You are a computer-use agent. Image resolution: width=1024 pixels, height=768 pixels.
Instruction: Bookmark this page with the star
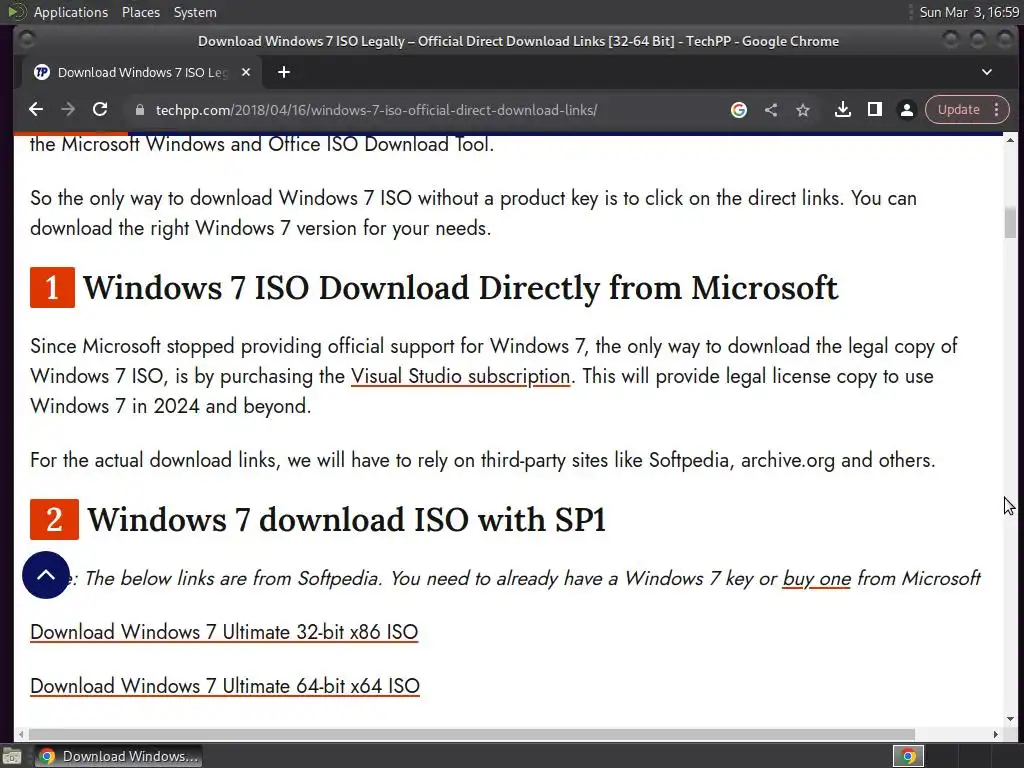coord(803,110)
